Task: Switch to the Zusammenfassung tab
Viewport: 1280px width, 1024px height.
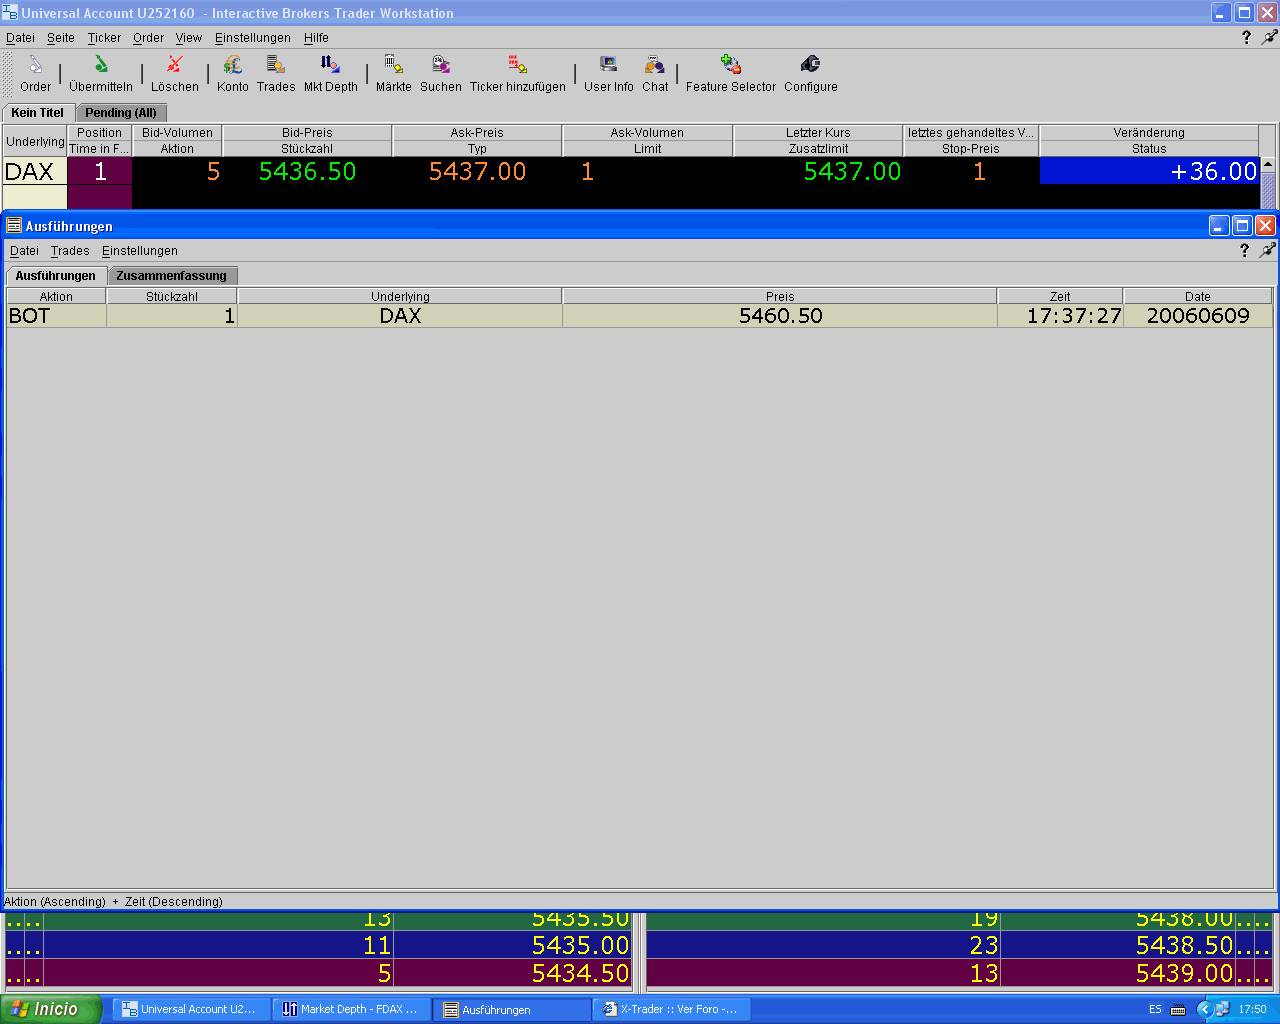Action: [172, 276]
